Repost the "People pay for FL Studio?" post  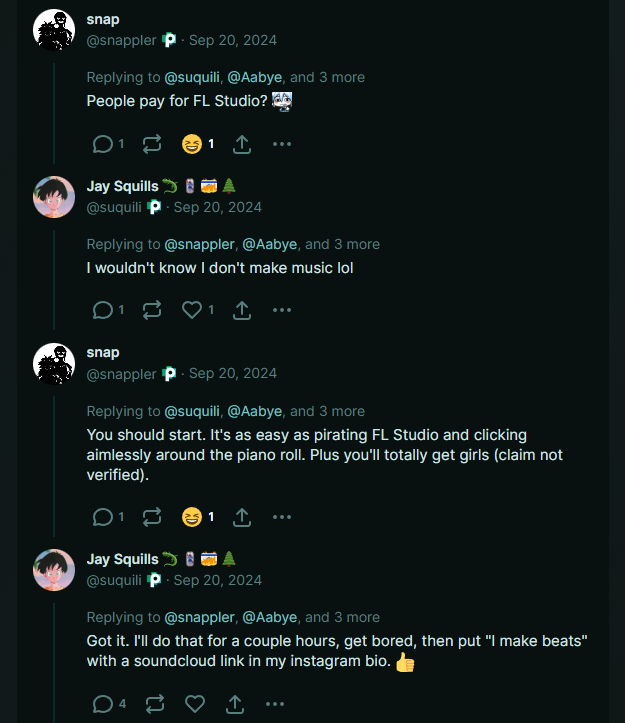click(x=152, y=144)
